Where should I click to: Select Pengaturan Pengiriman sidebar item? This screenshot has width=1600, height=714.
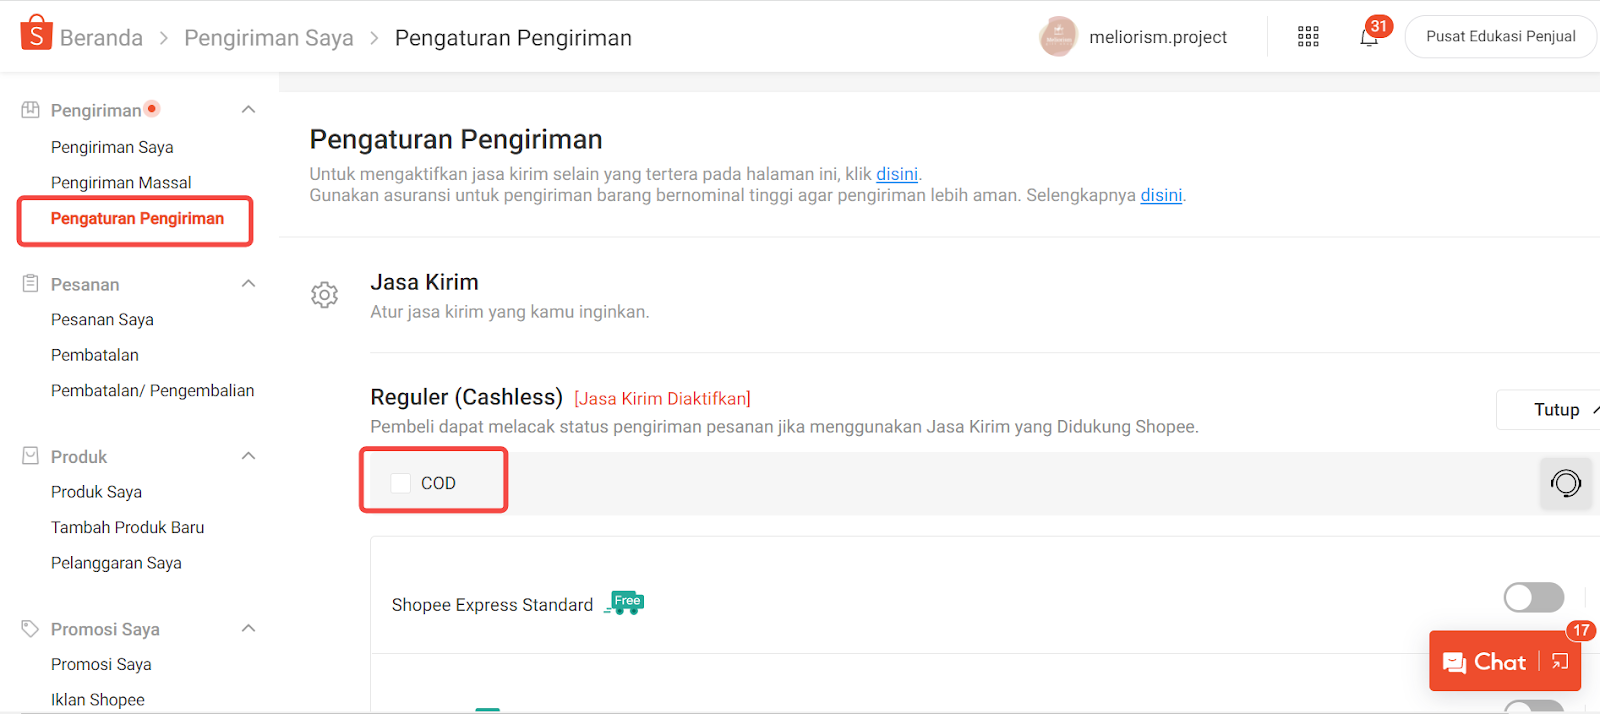click(137, 219)
